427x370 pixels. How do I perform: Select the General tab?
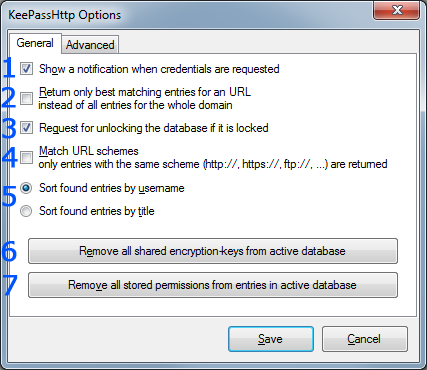35,43
